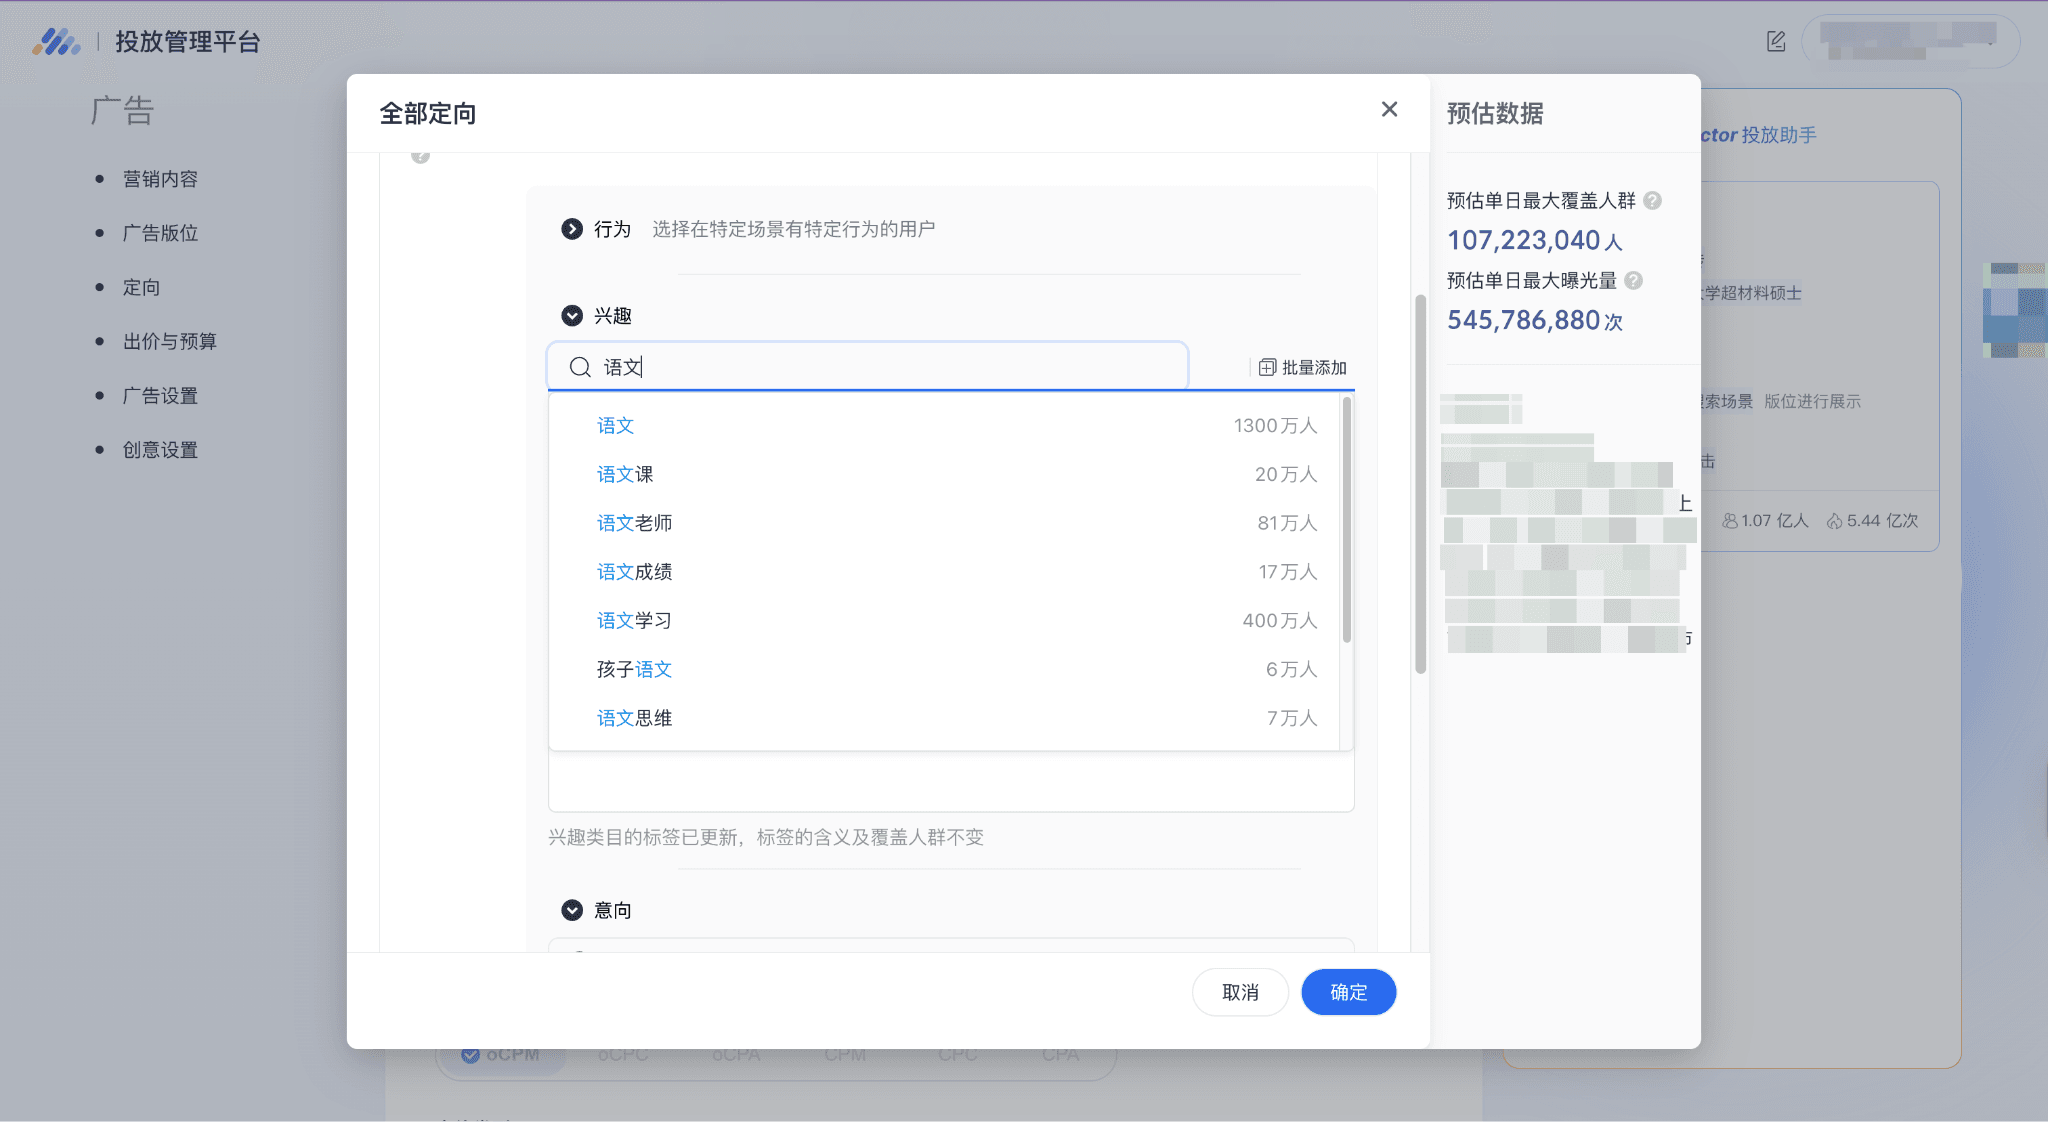Screen dimensions: 2048x1122
Task: Click the 语文 interest search input
Action: tap(880, 367)
